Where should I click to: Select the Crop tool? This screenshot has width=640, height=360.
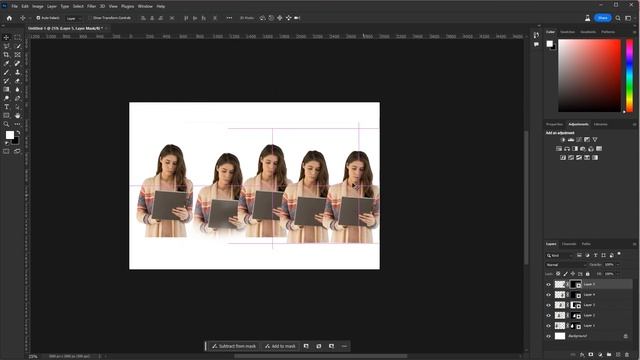tap(6, 55)
